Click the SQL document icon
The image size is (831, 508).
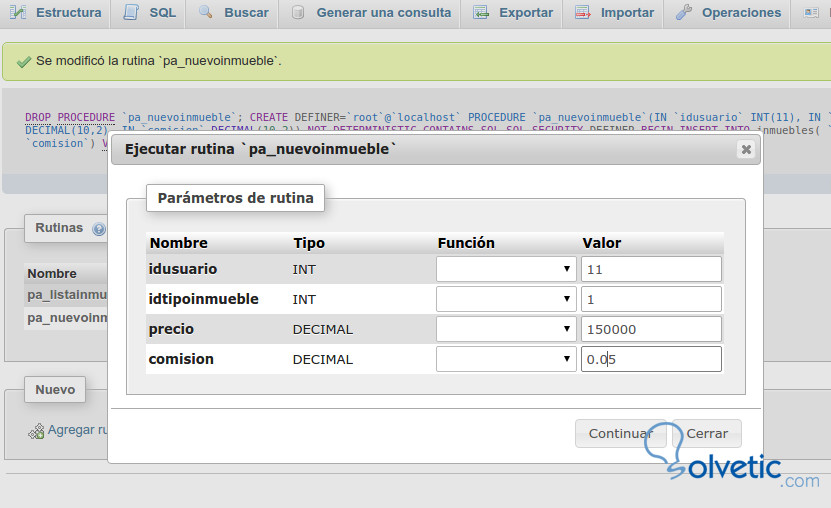point(130,12)
